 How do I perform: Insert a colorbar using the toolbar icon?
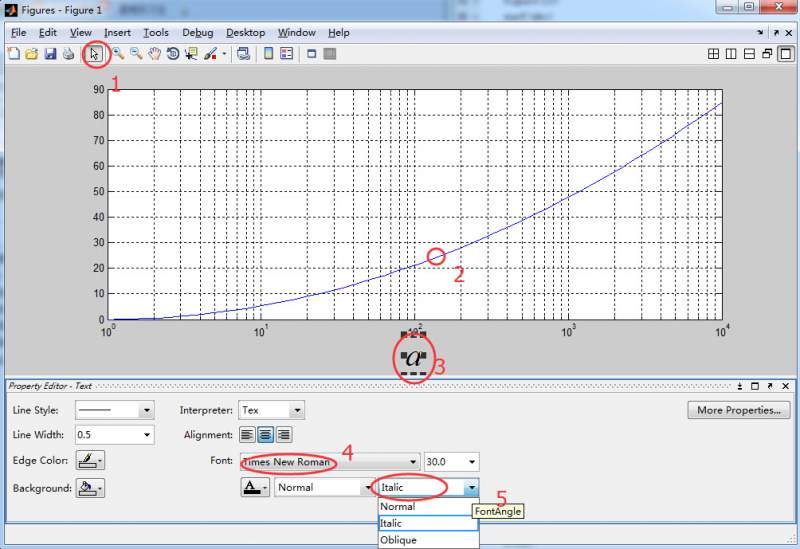point(268,54)
